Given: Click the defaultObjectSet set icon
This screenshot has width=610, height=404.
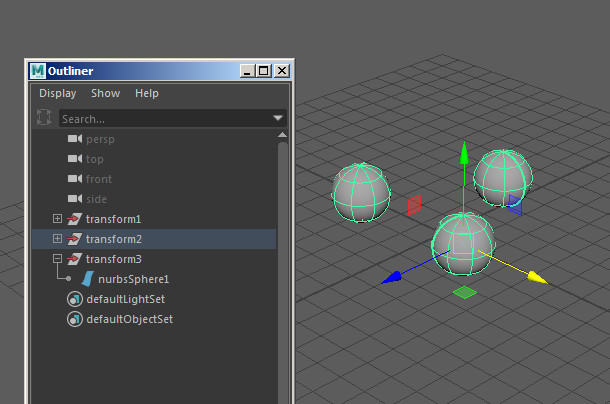Looking at the screenshot, I should [75, 319].
